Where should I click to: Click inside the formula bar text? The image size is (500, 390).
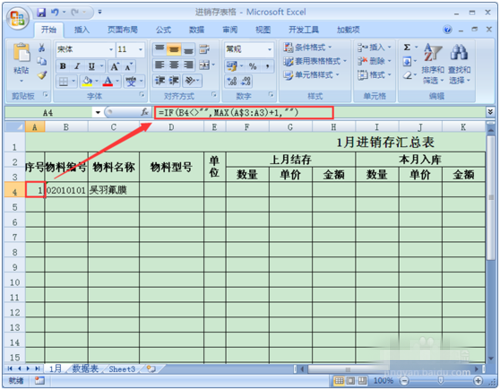coord(244,112)
